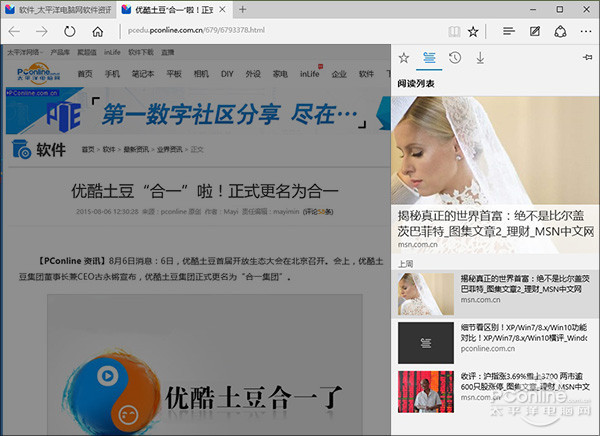
Task: Open the More actions ellipsis menu
Action: point(586,31)
